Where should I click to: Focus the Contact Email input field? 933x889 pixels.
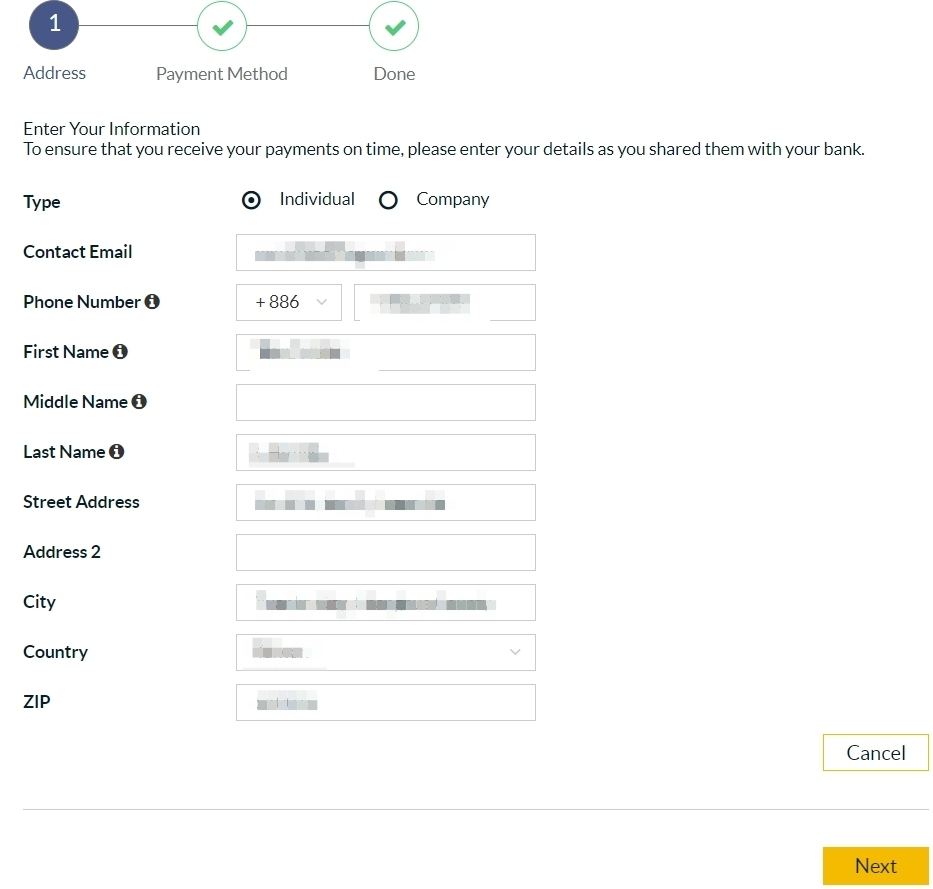[x=386, y=252]
